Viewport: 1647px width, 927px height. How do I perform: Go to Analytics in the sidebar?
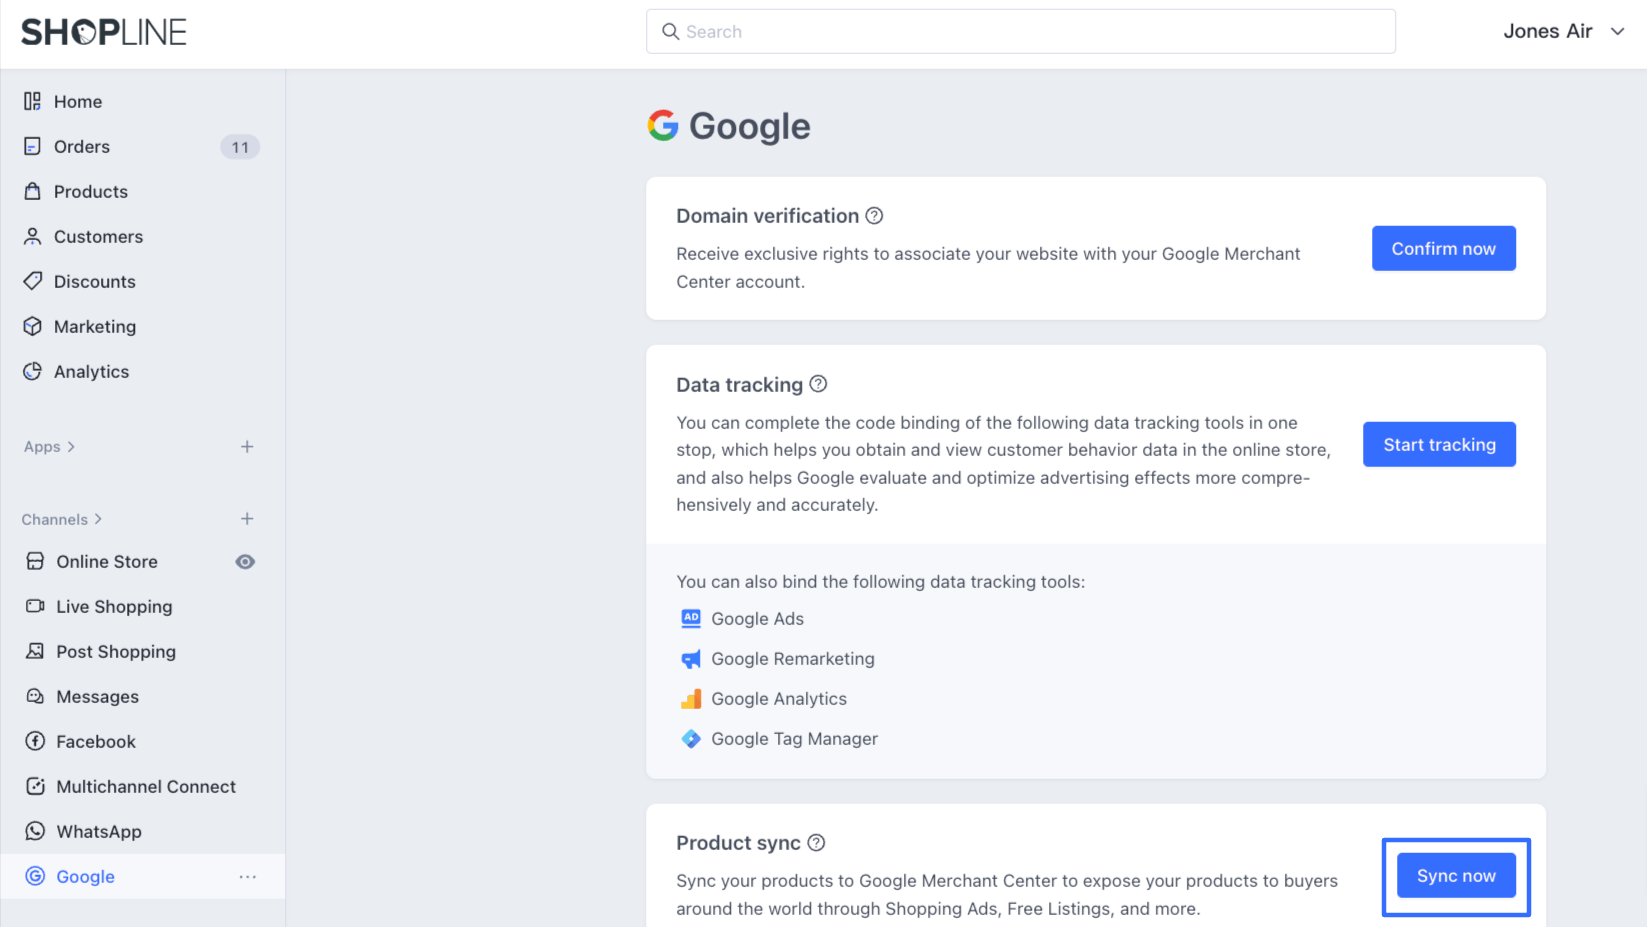click(91, 372)
